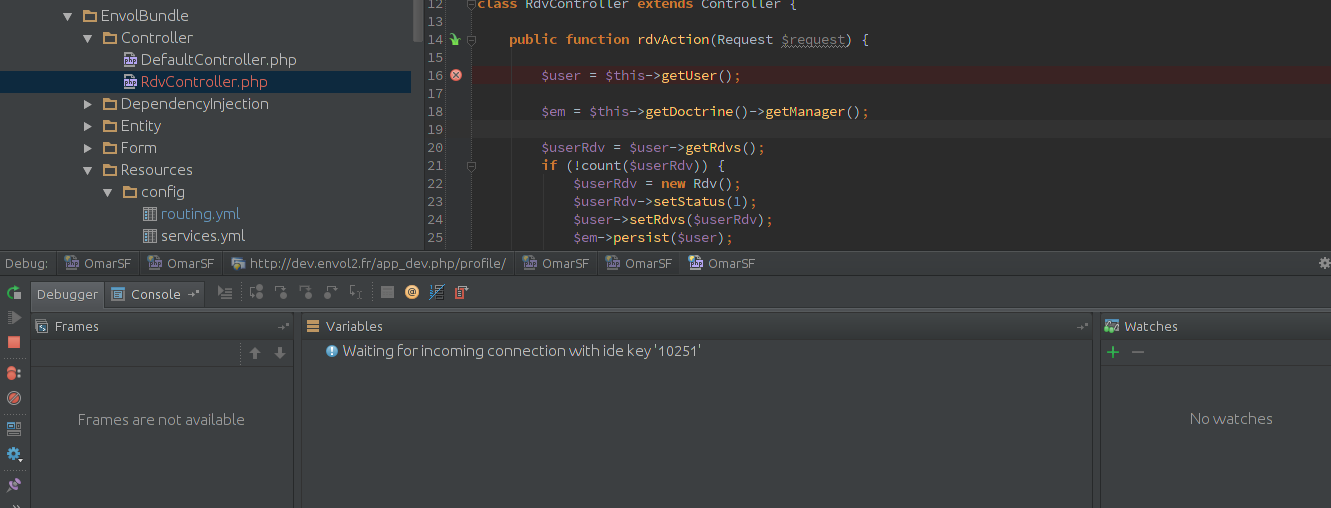
Task: Click getManager call on line 18
Action: click(805, 112)
